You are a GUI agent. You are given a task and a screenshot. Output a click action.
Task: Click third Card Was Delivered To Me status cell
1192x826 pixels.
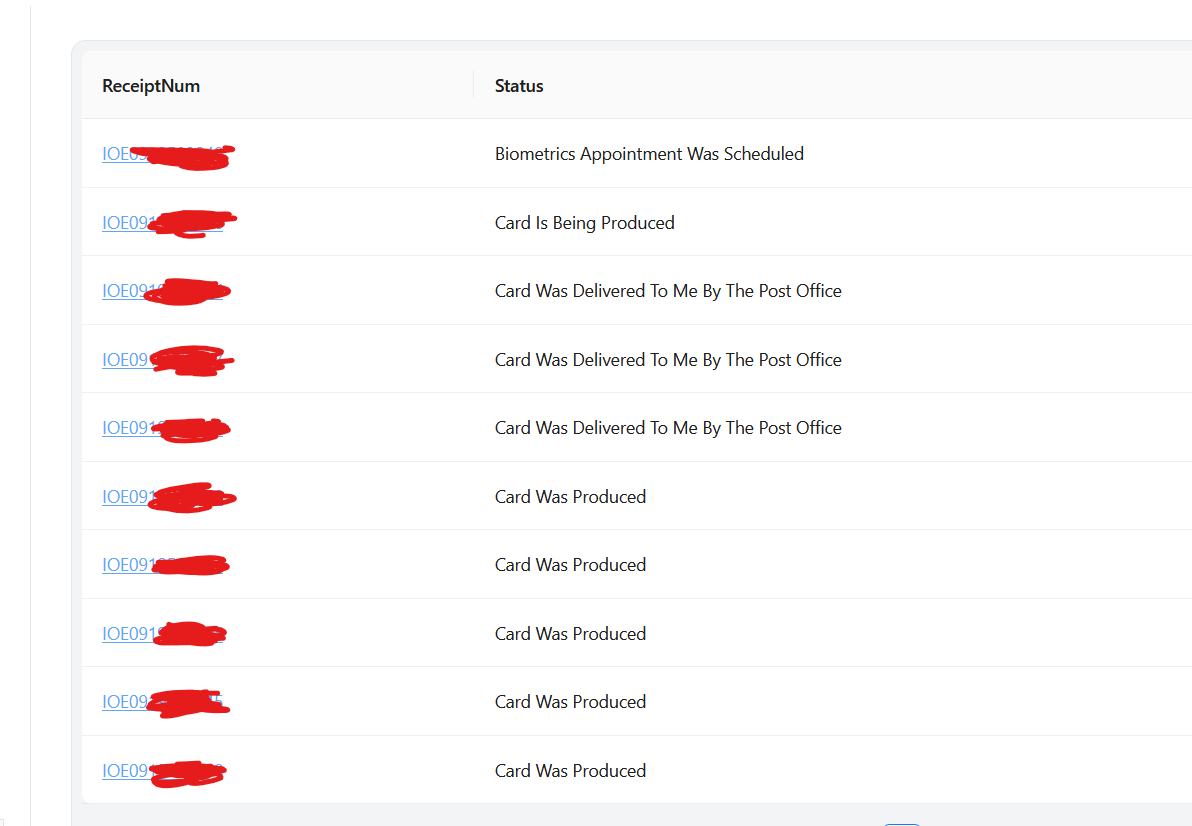(668, 428)
